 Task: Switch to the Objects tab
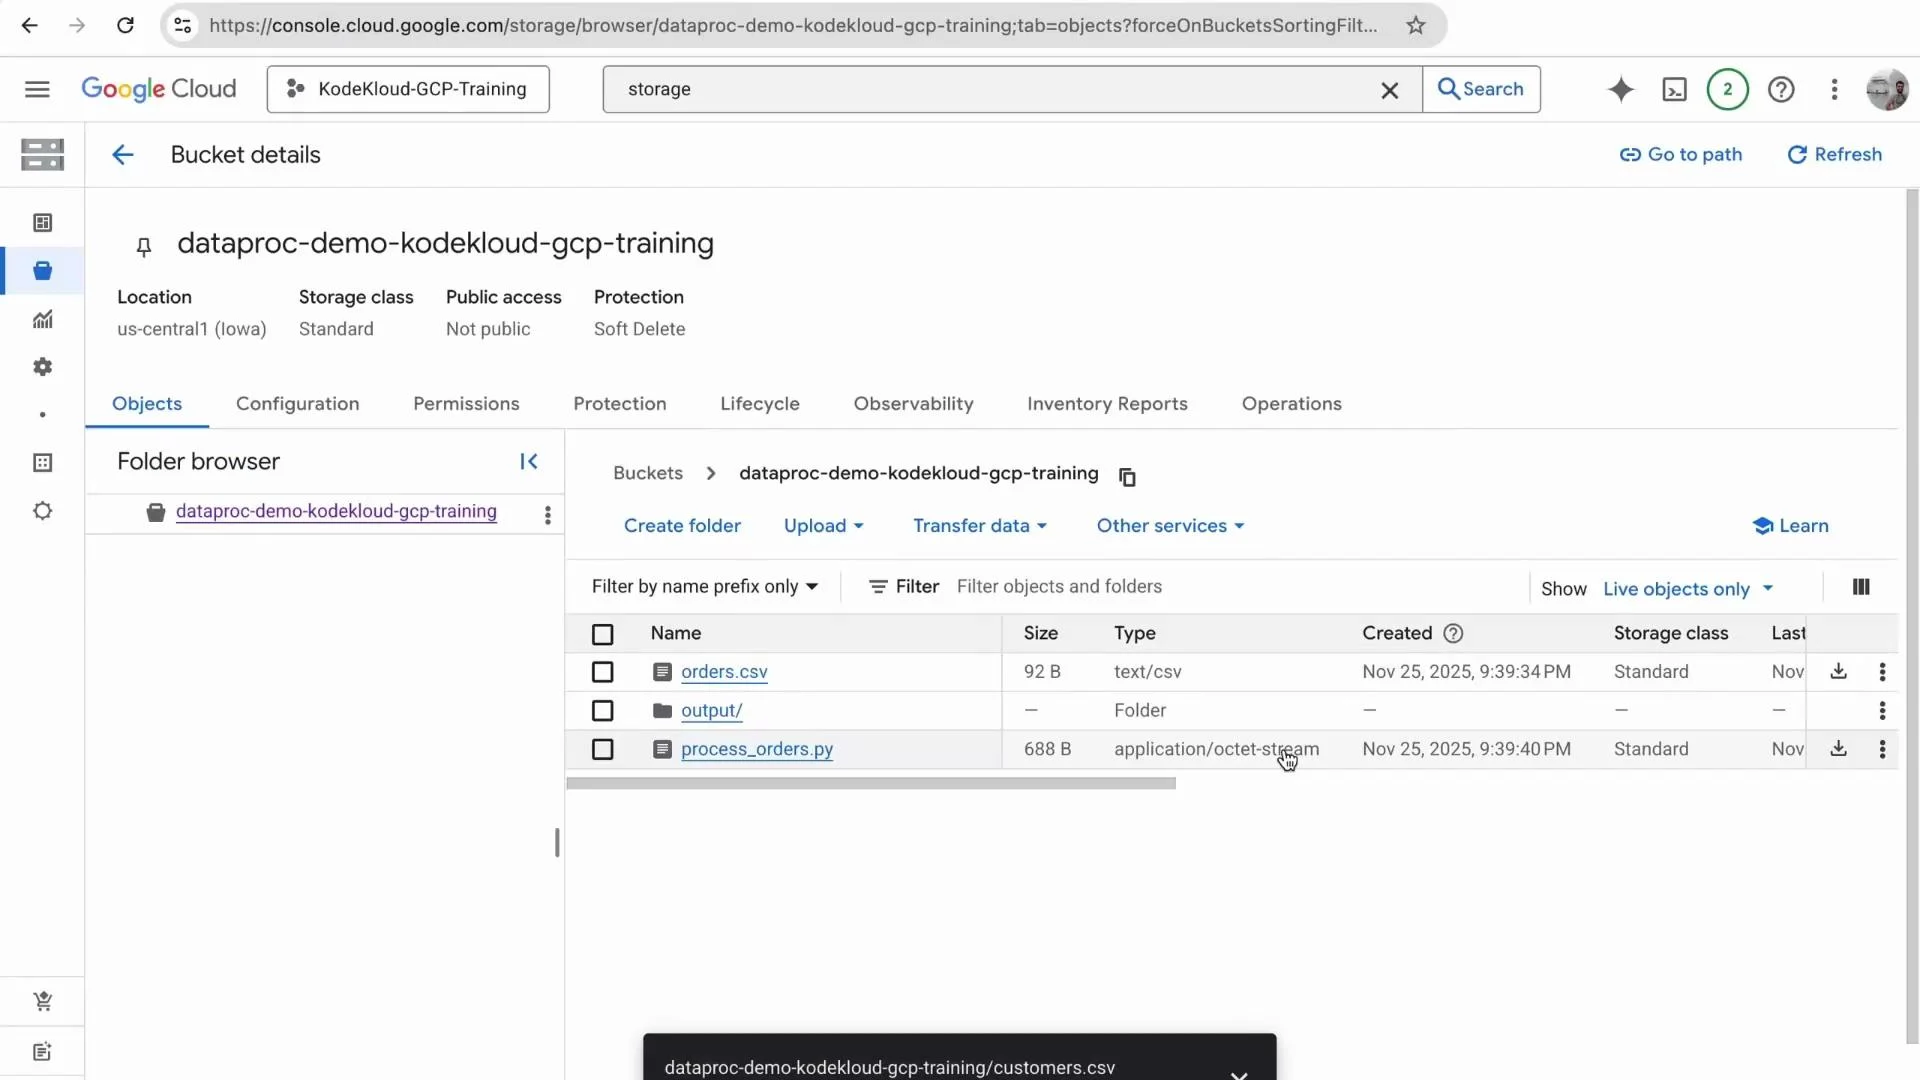coord(147,404)
